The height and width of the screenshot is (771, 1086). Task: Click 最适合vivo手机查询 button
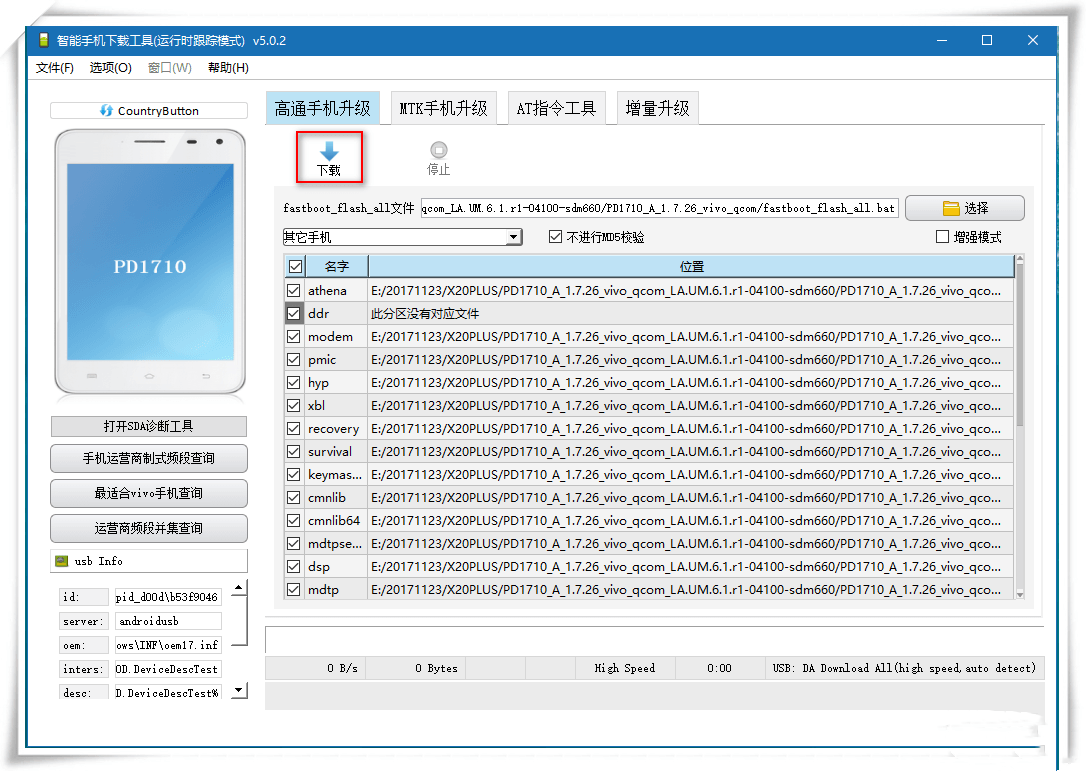[x=148, y=493]
